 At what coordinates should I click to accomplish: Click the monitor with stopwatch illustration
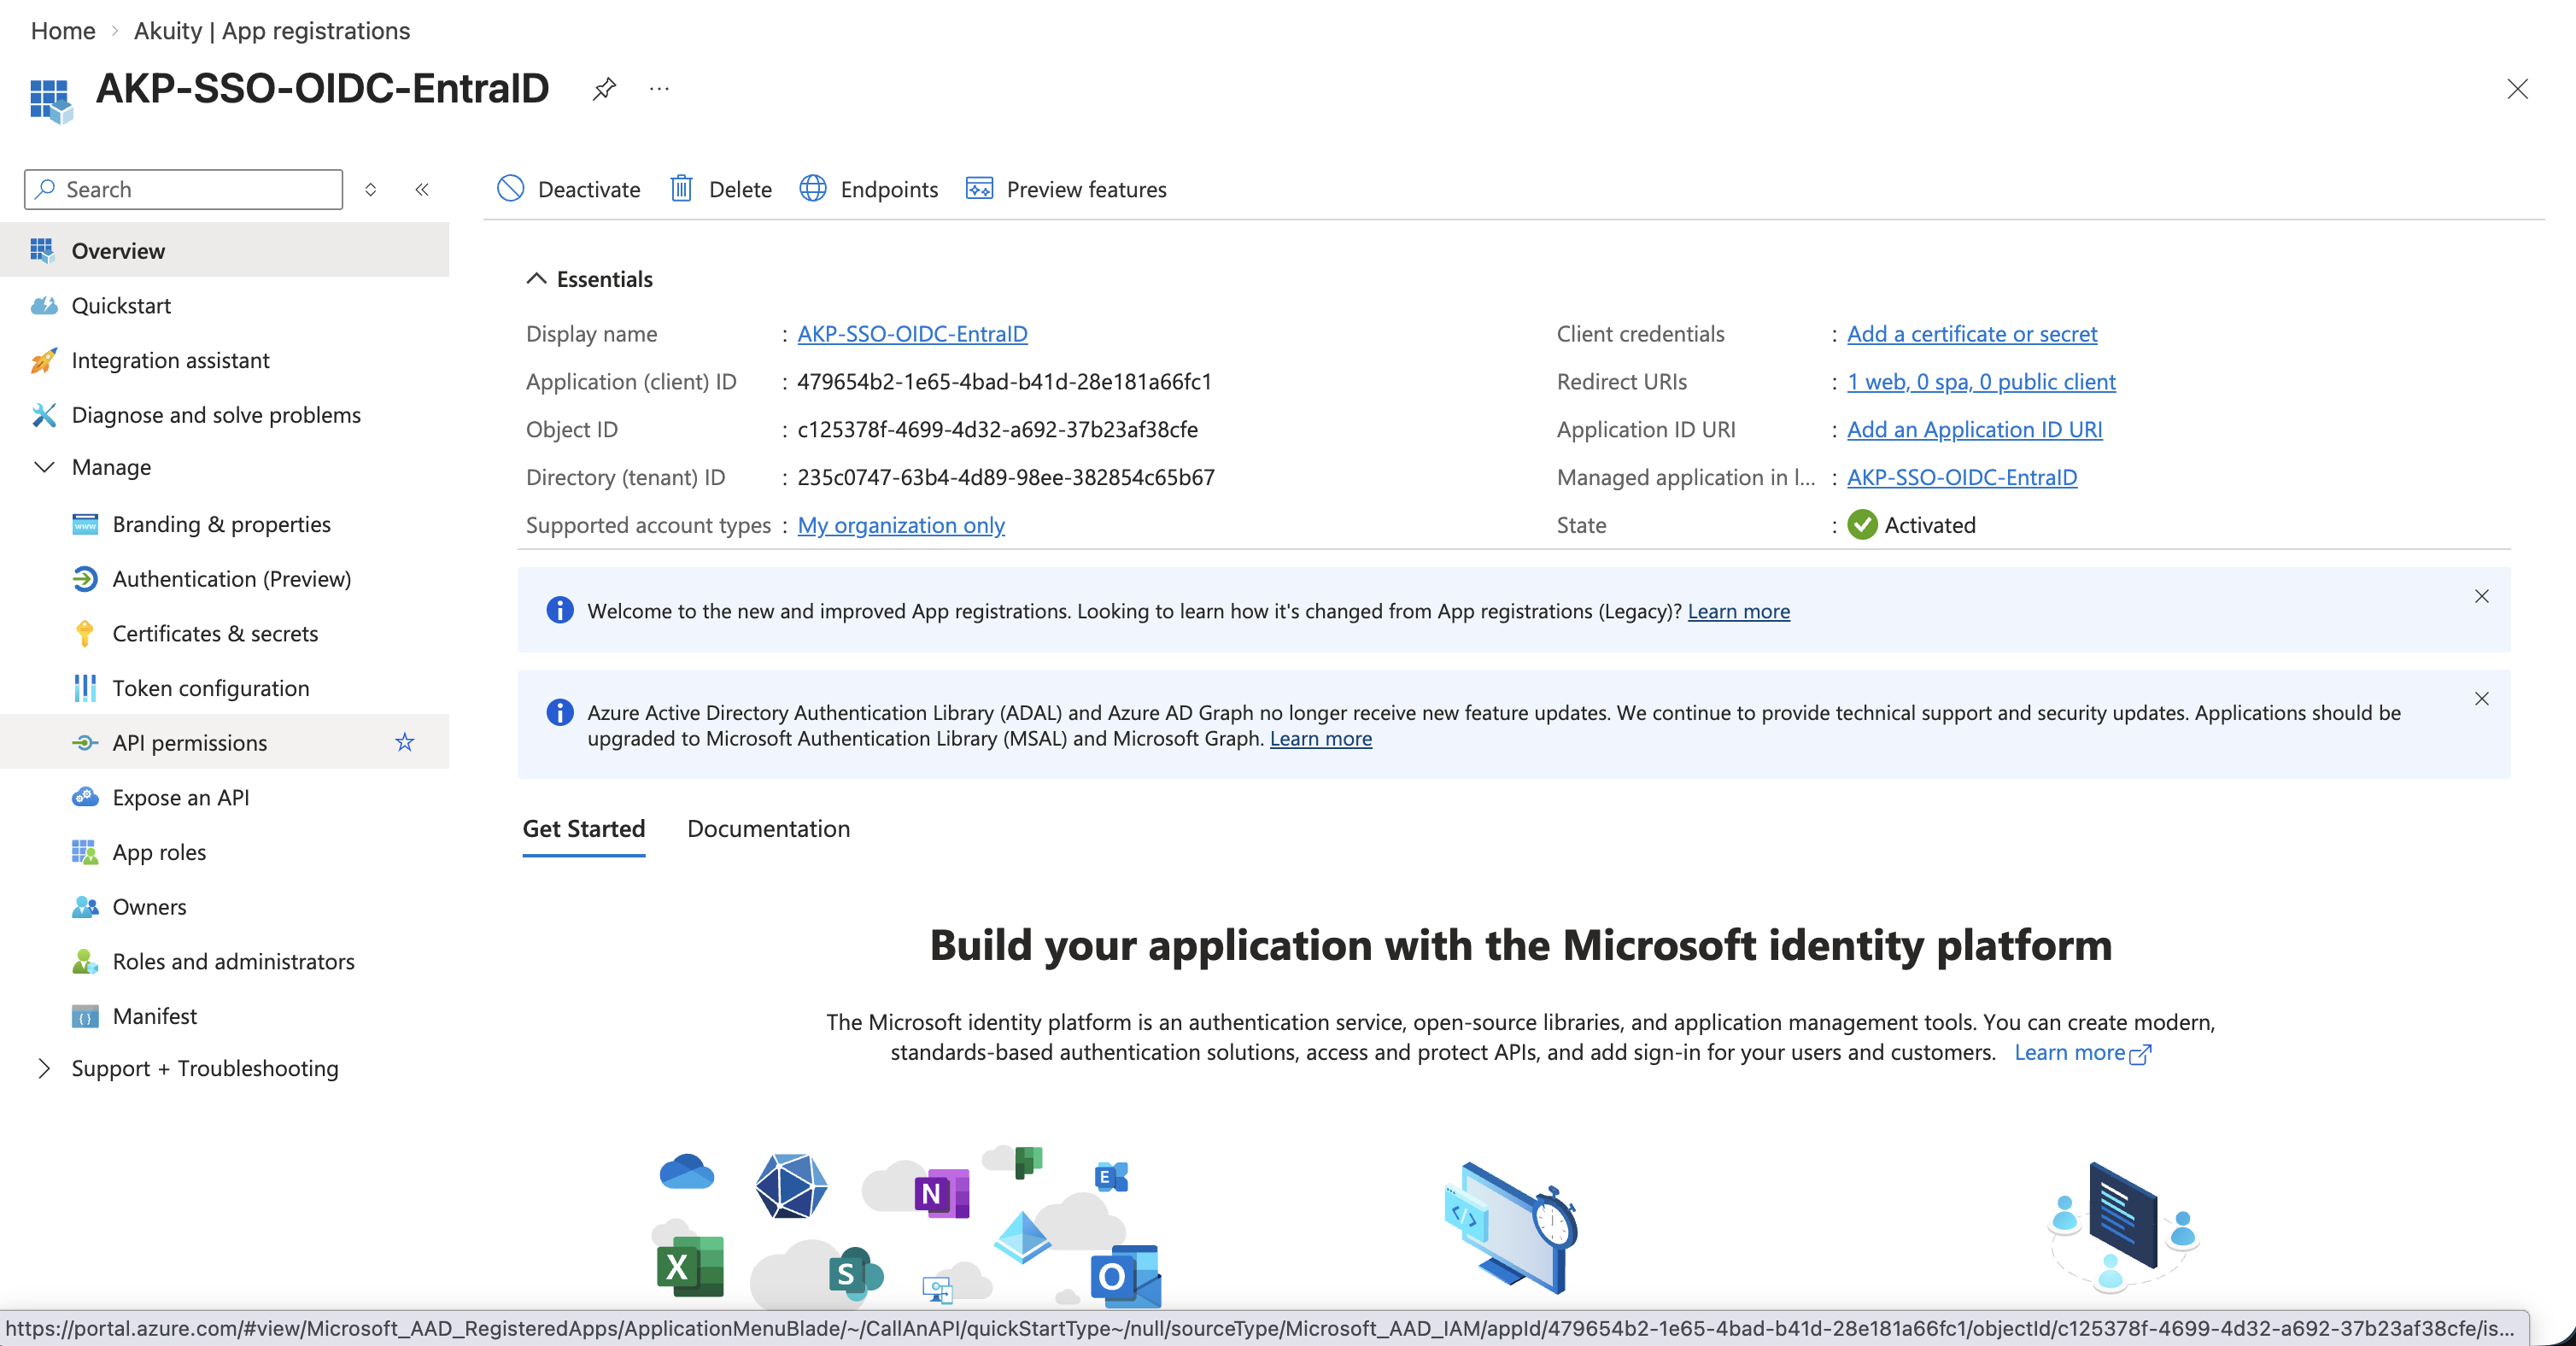pyautogui.click(x=1509, y=1227)
